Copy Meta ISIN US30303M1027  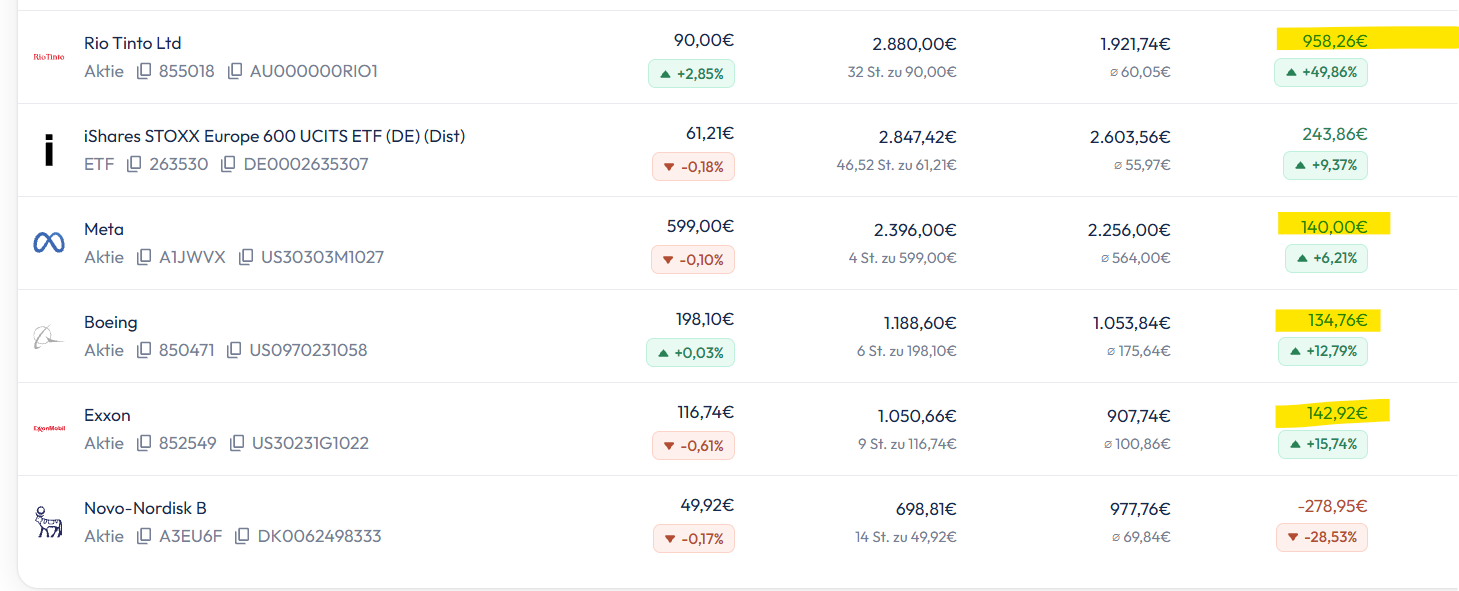(246, 258)
